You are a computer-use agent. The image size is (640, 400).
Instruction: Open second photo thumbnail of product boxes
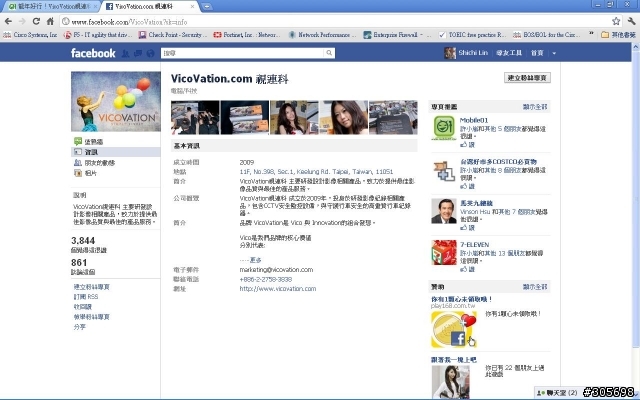[x=244, y=118]
